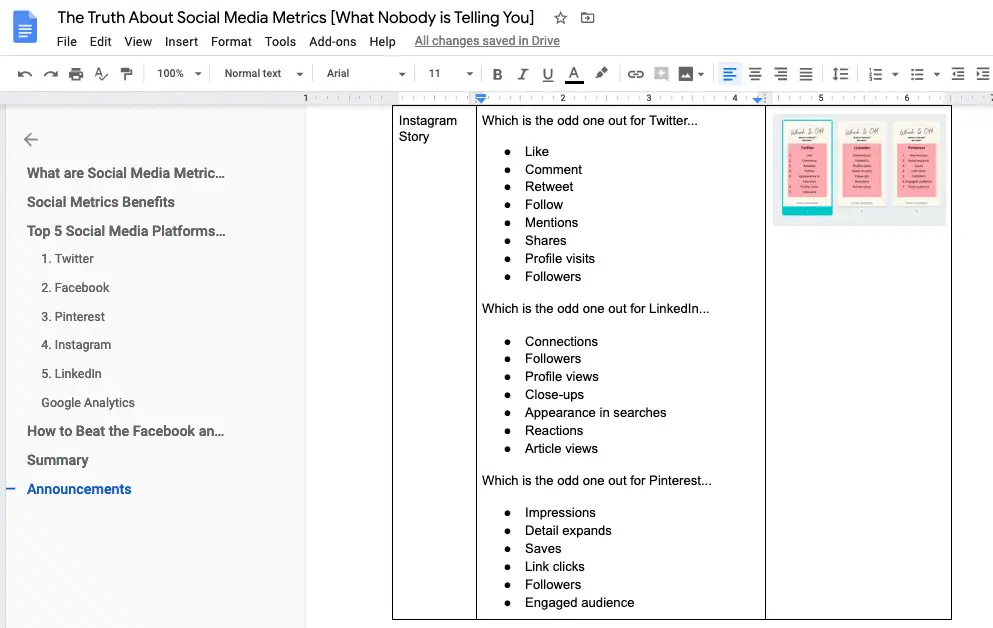Select Announcements in the outline
This screenshot has width=993, height=628.
[x=79, y=489]
